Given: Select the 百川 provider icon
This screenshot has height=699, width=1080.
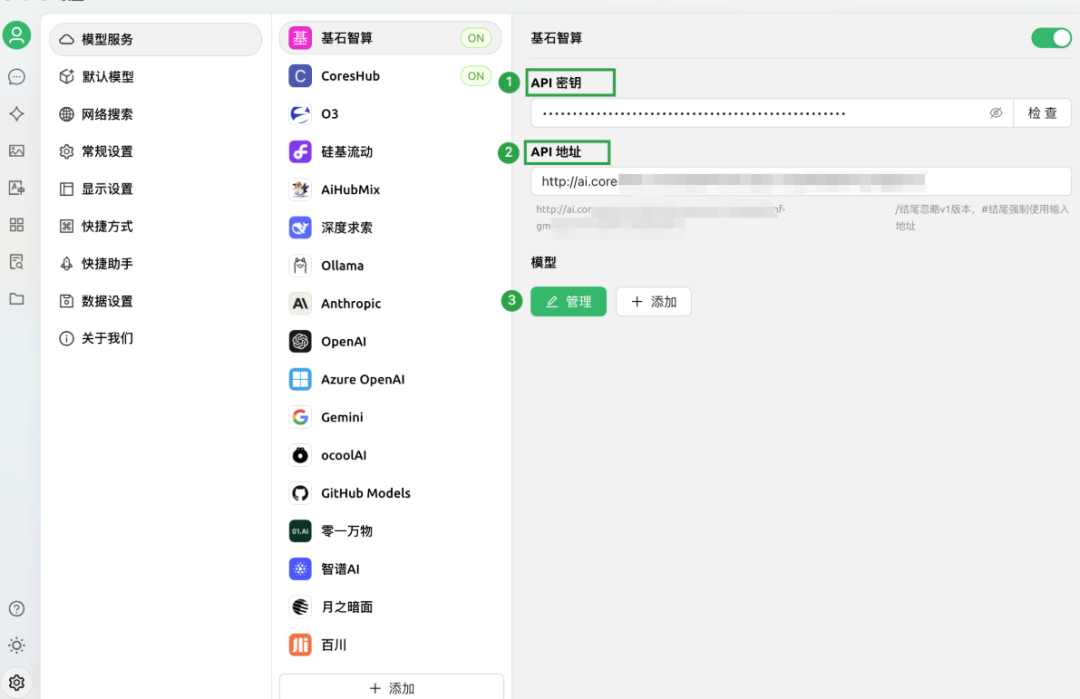Looking at the screenshot, I should [x=300, y=645].
